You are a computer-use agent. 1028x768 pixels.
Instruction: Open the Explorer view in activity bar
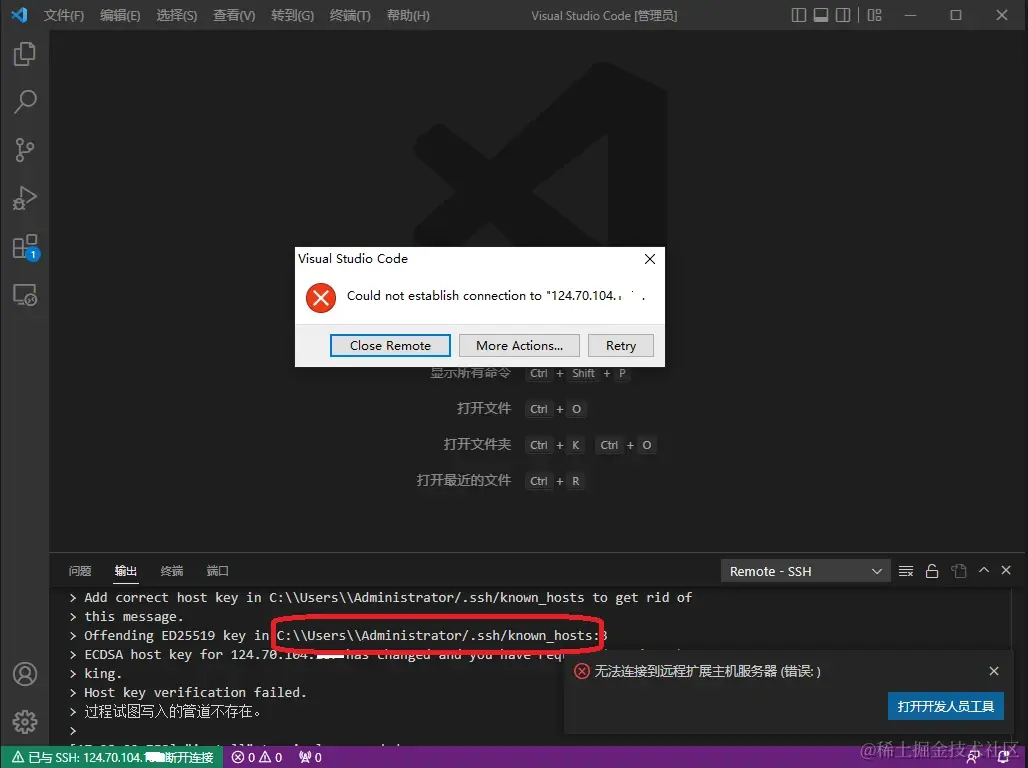pos(24,54)
